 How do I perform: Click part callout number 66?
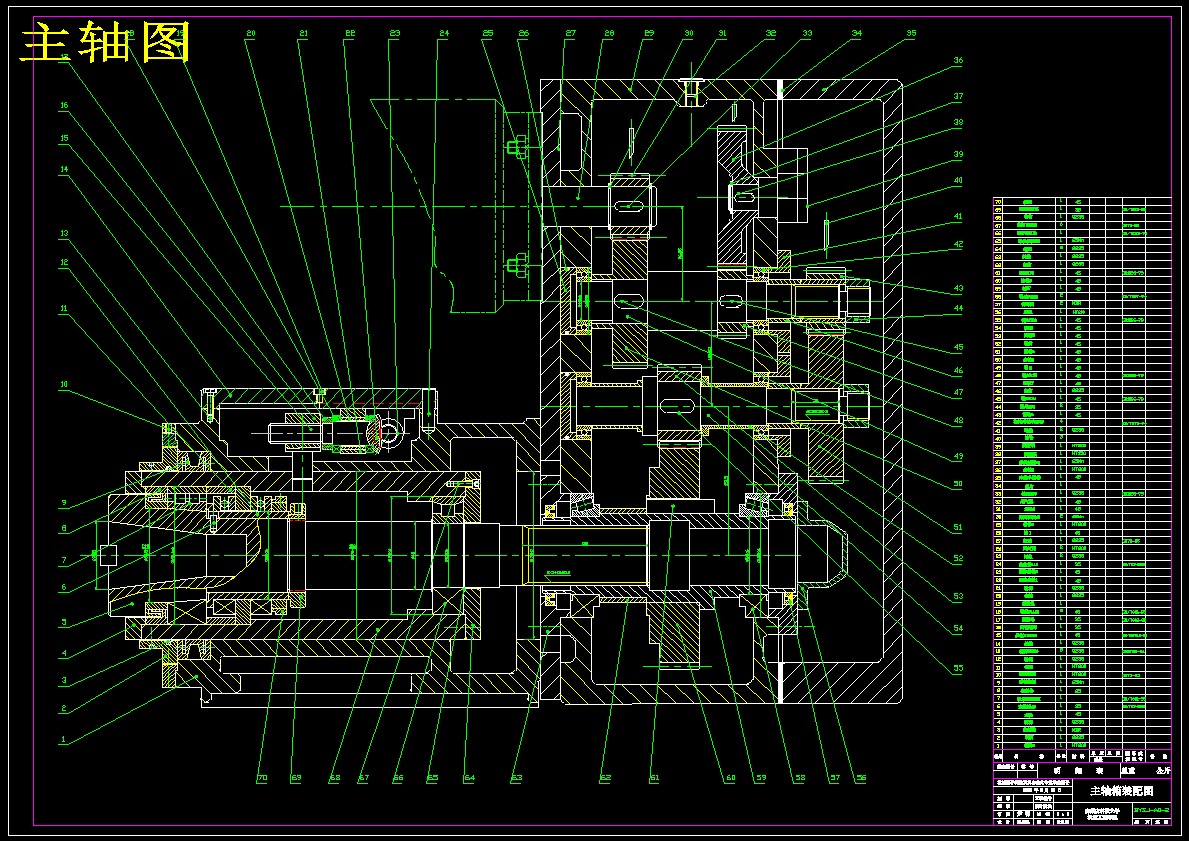[397, 778]
